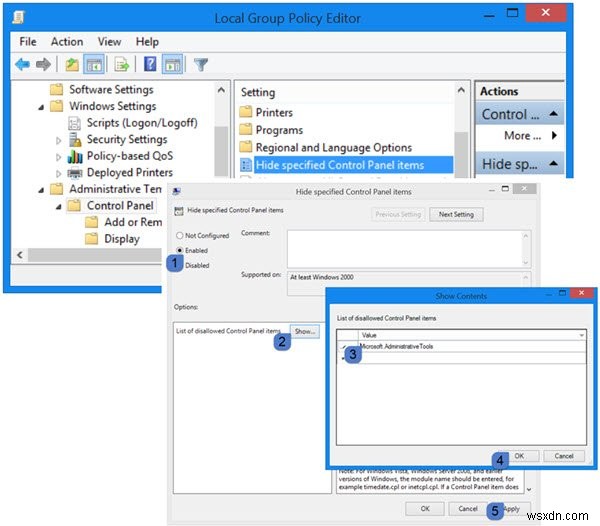Click Cancel in the policy setting dialog
The image size is (600, 526).
coord(468,509)
